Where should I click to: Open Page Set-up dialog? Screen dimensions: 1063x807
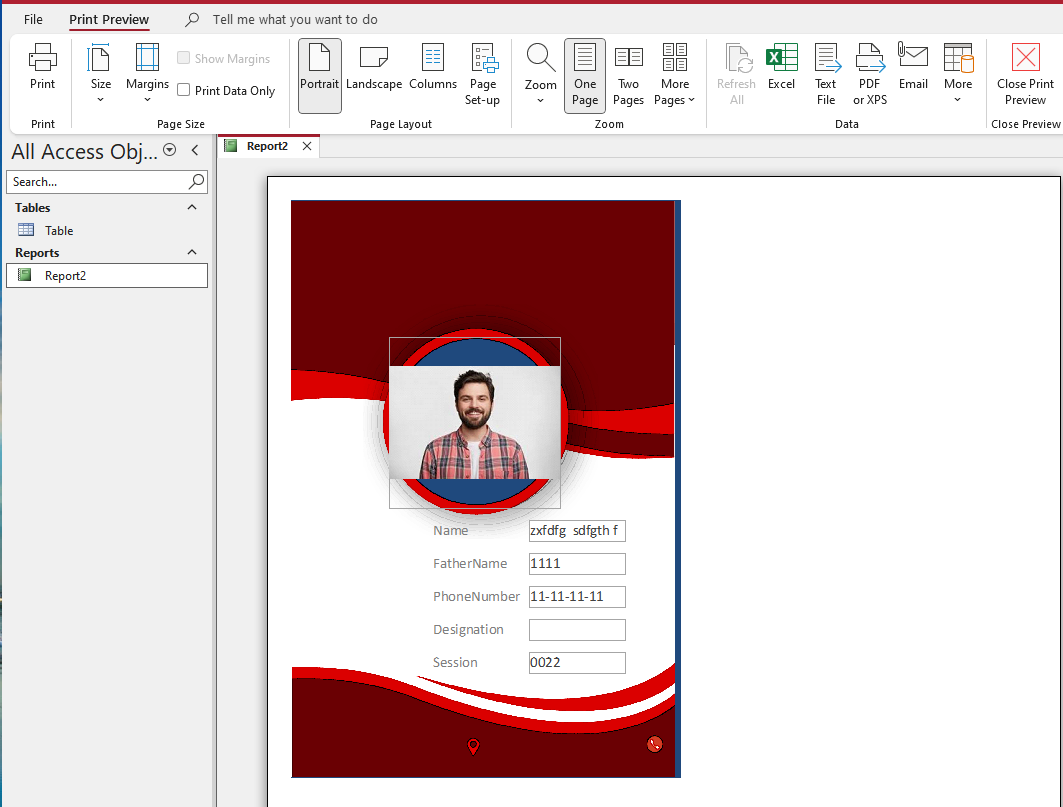[483, 75]
